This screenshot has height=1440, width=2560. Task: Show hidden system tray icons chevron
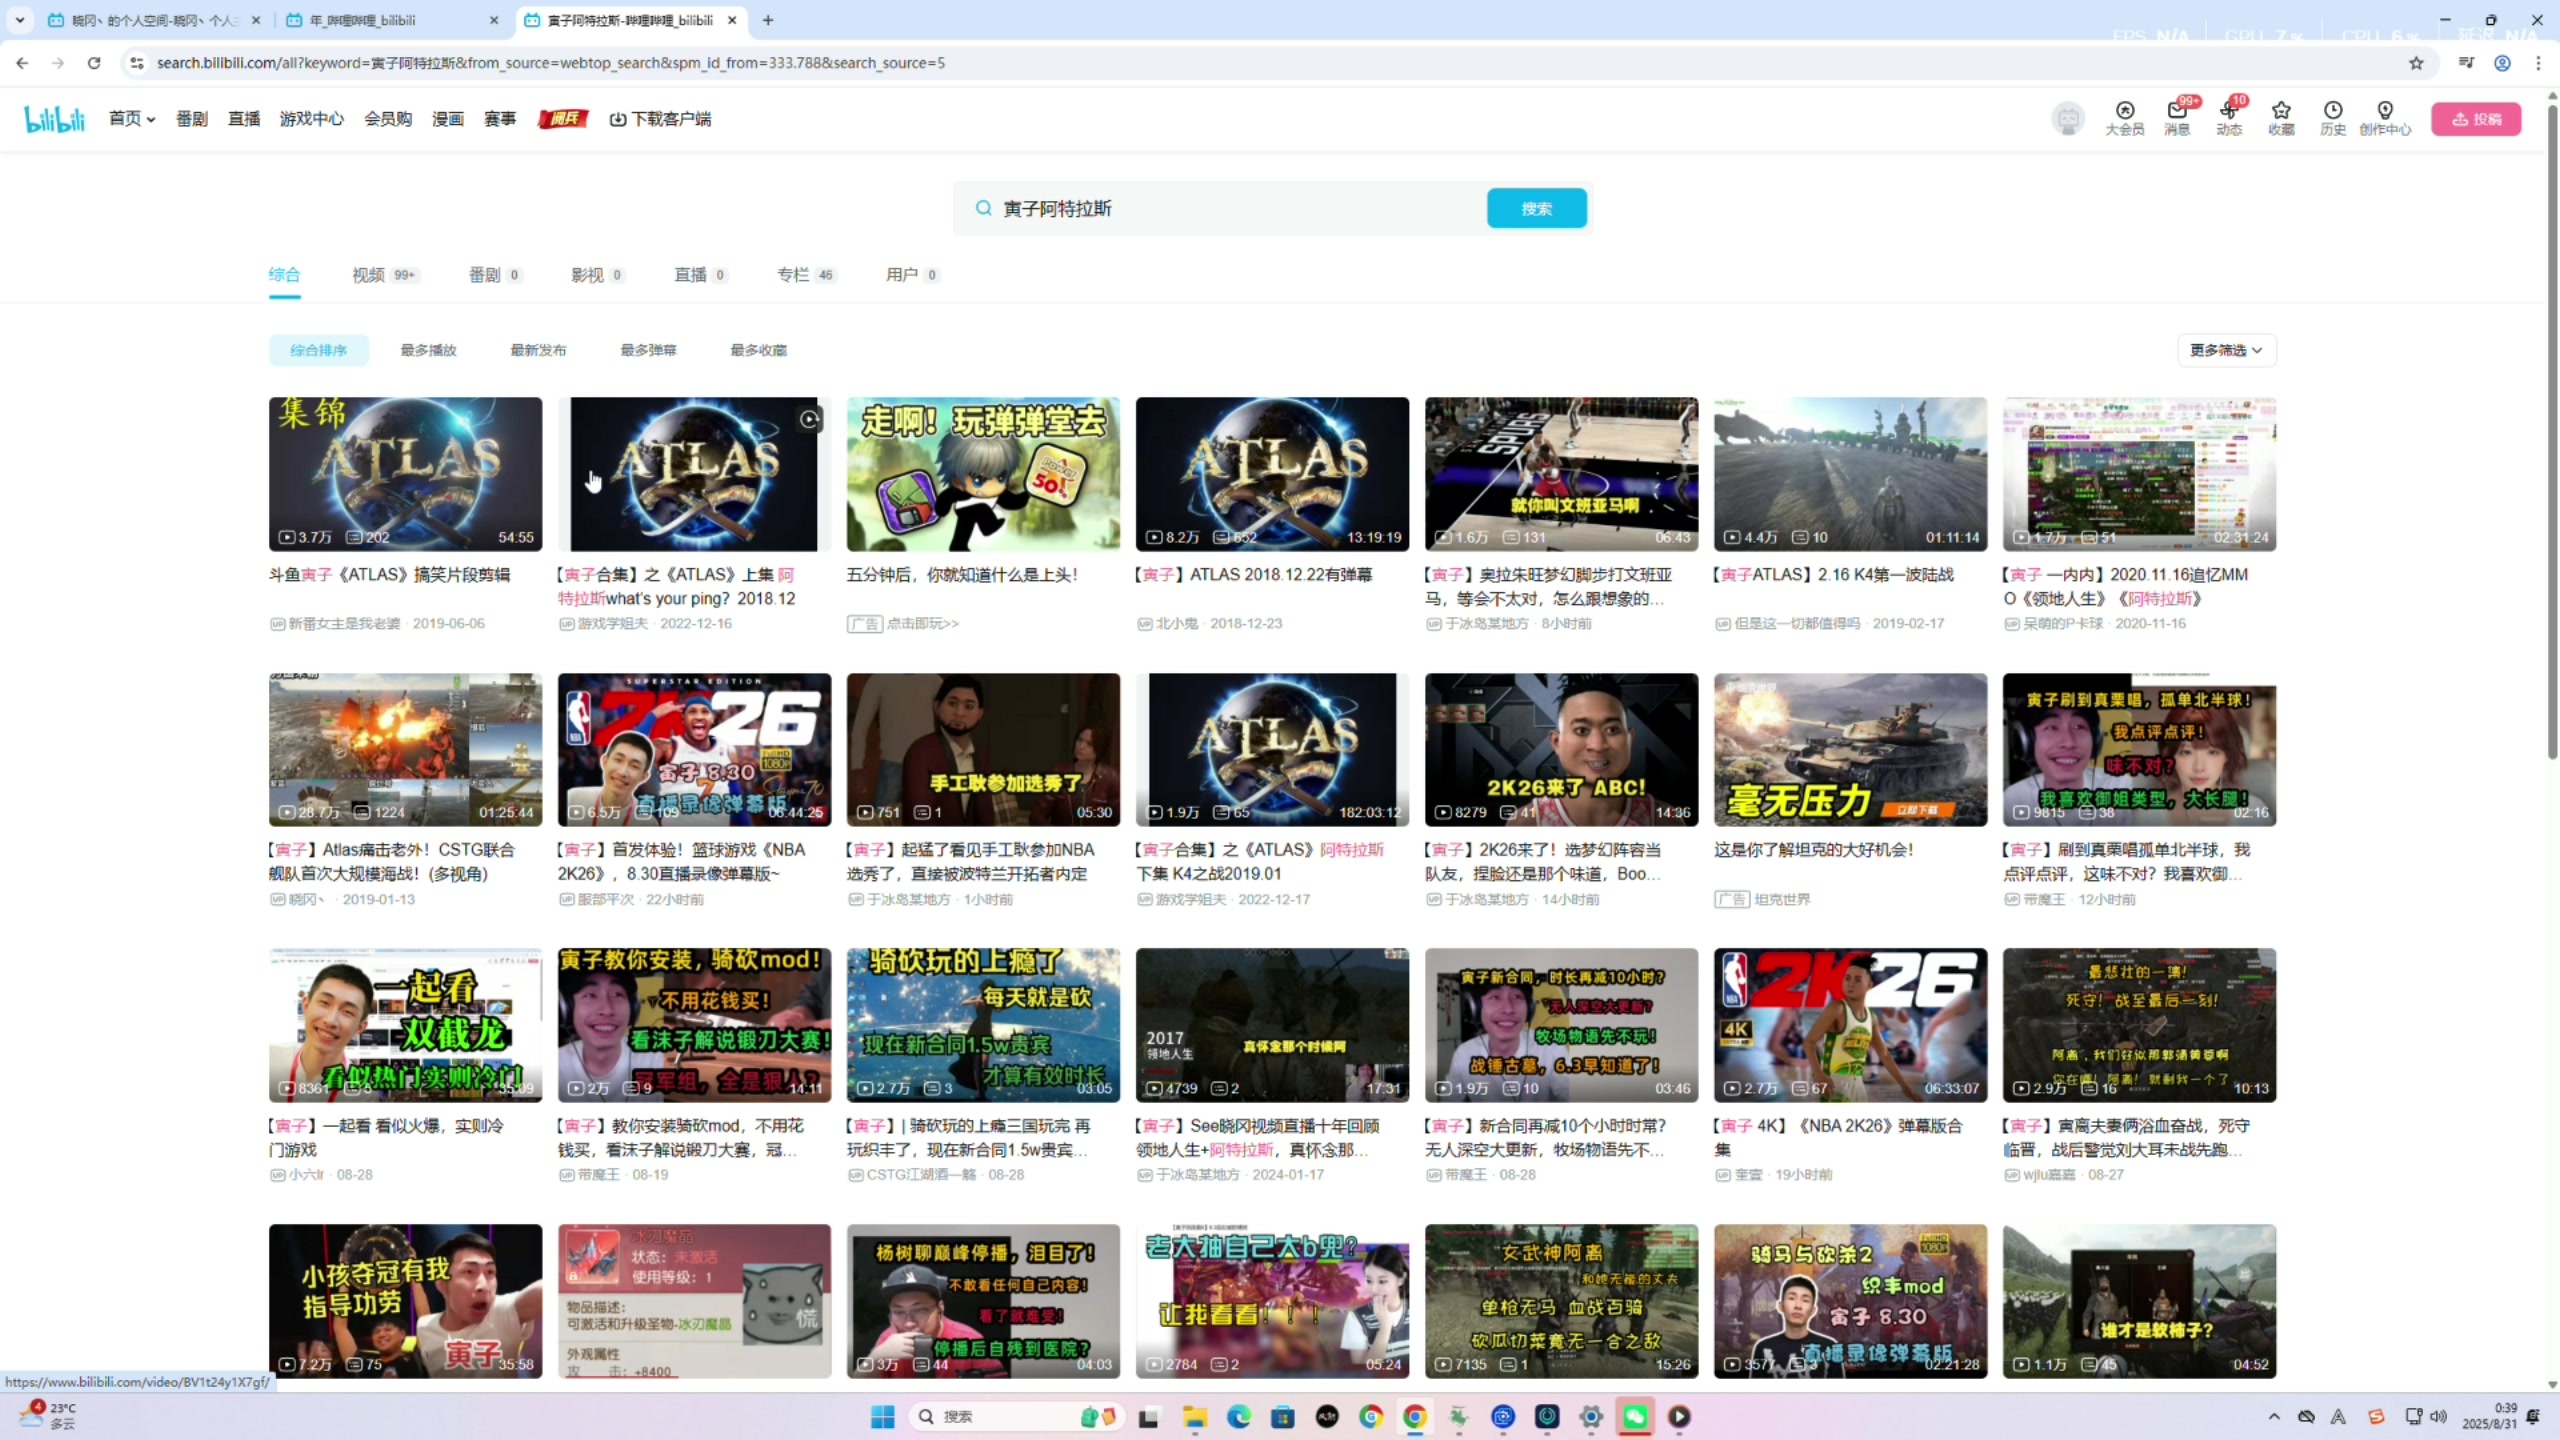2274,1417
